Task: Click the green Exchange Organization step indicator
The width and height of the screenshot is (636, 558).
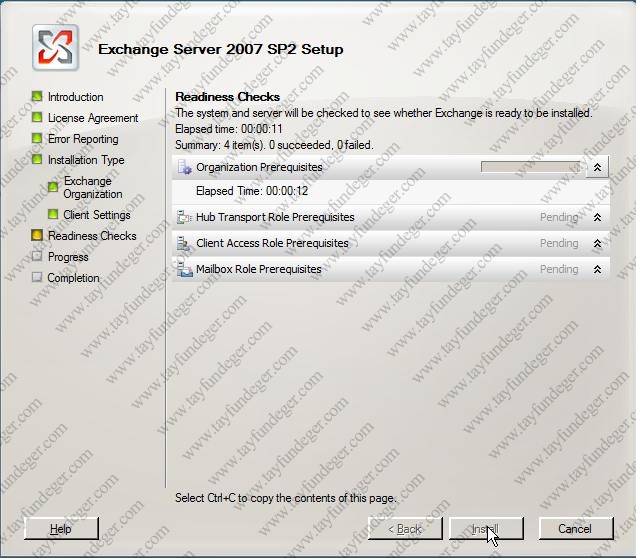Action: [x=53, y=187]
